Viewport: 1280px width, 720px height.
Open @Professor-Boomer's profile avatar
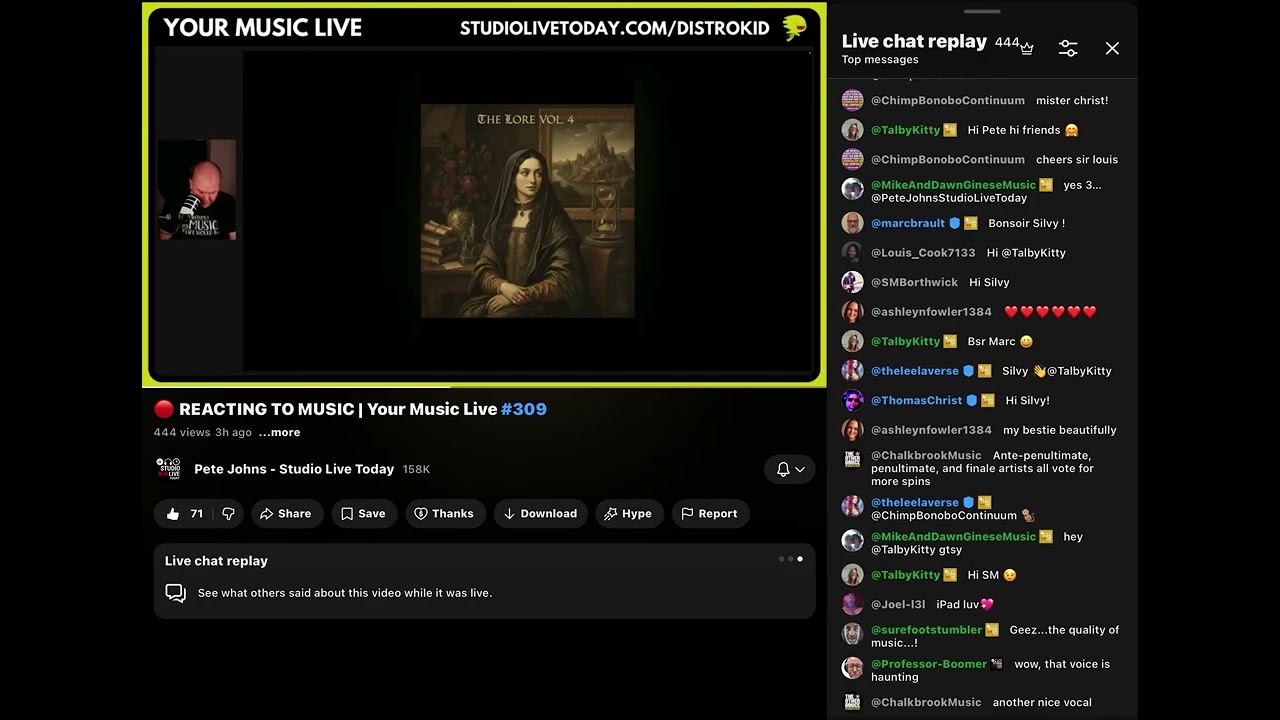point(852,668)
